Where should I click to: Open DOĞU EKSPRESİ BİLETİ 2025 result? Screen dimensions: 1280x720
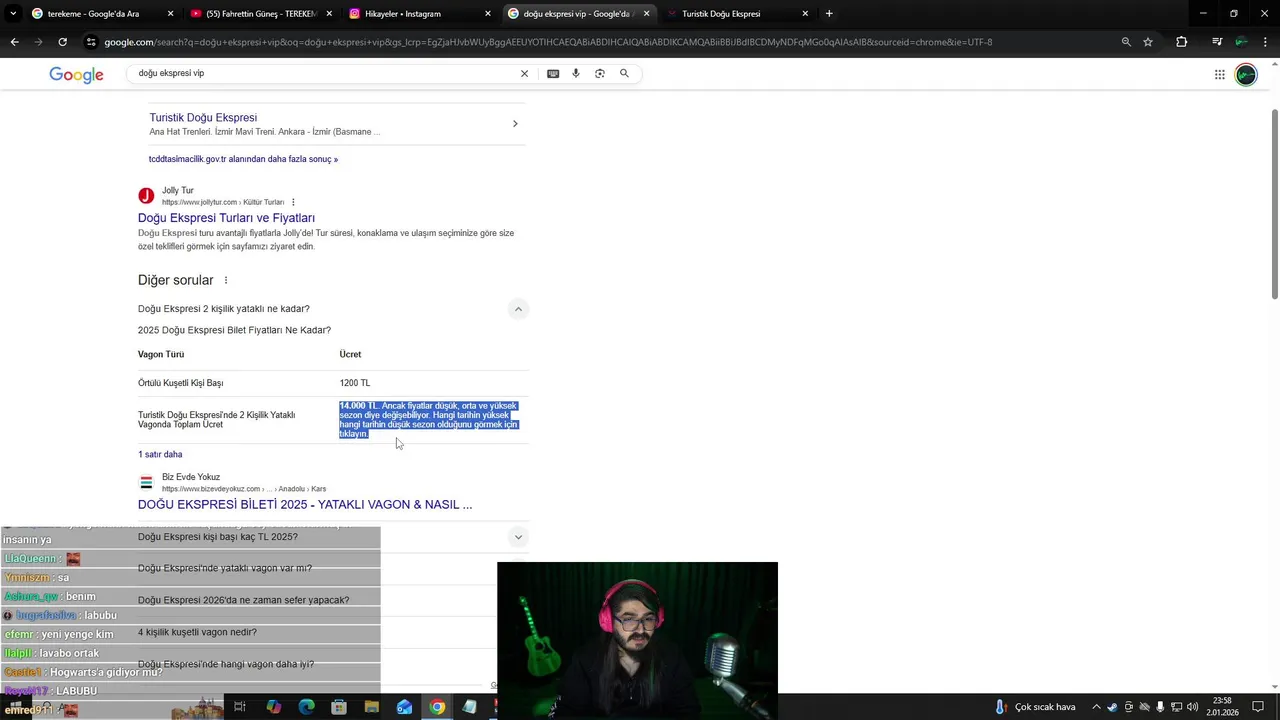305,505
